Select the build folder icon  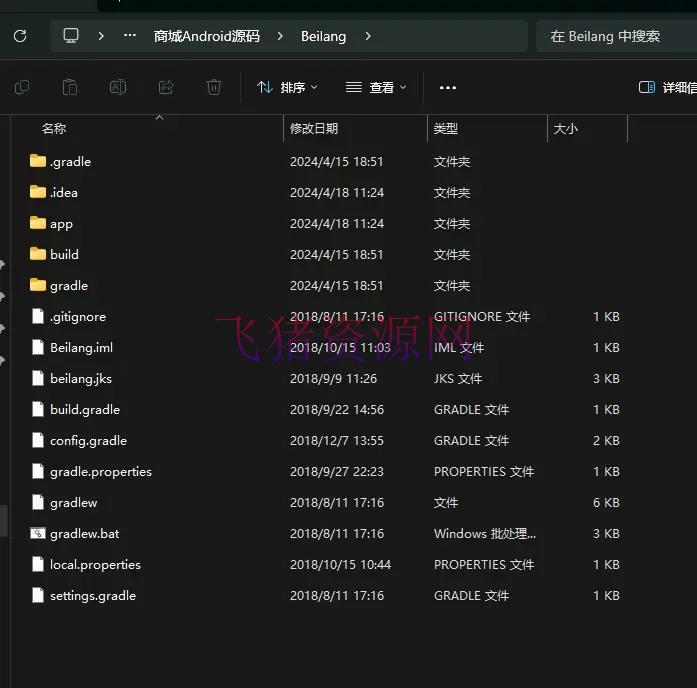click(38, 254)
